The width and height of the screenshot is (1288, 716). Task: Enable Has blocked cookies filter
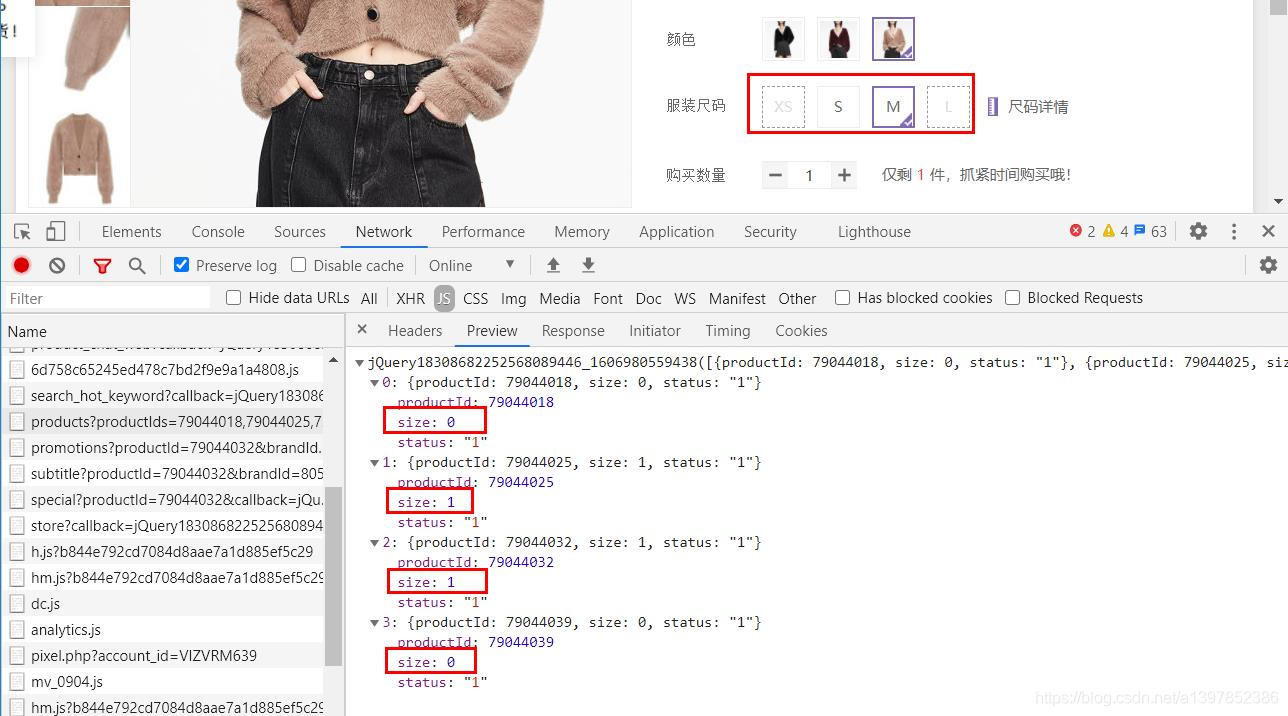pos(842,297)
